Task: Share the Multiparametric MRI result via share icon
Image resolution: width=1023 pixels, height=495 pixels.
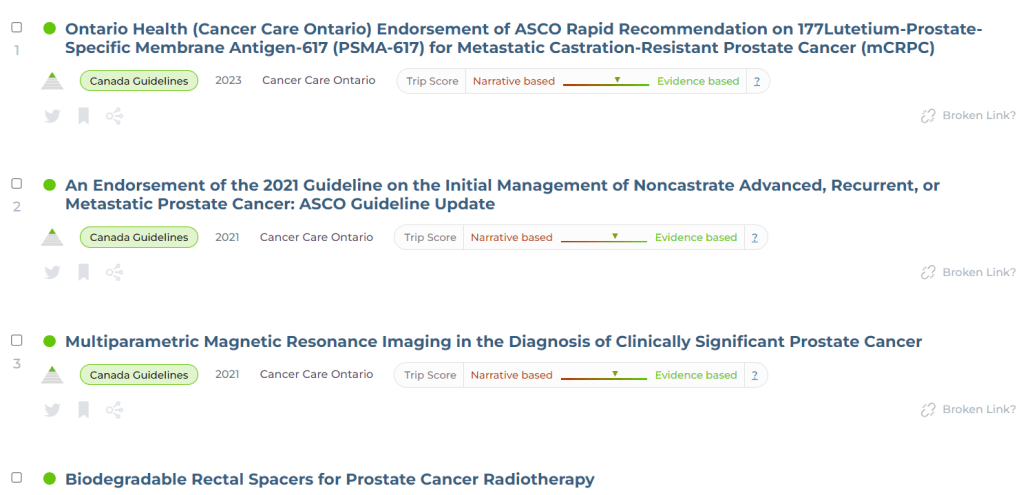Action: point(114,410)
